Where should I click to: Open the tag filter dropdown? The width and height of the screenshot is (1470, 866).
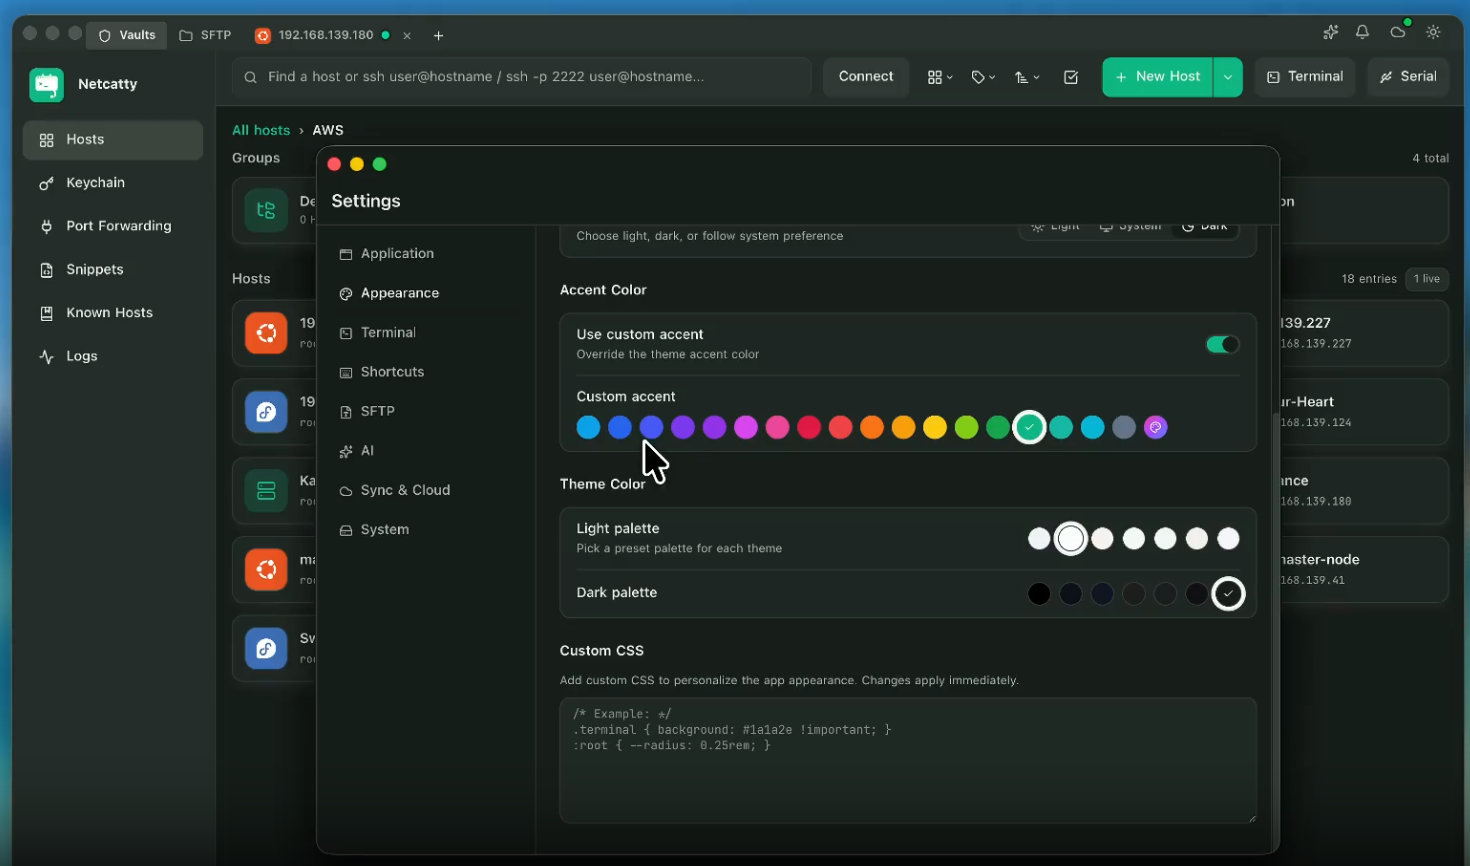(x=983, y=77)
